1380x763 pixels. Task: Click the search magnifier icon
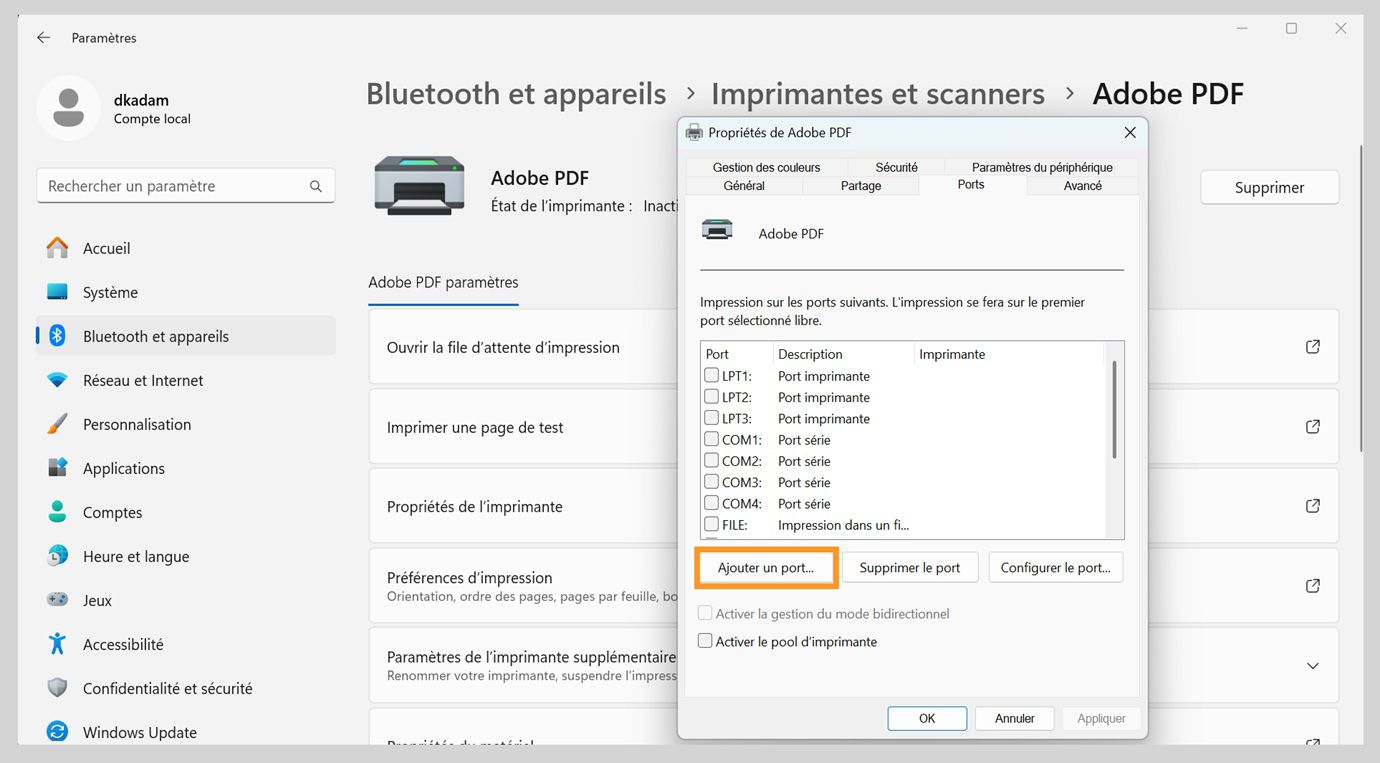[x=315, y=186]
